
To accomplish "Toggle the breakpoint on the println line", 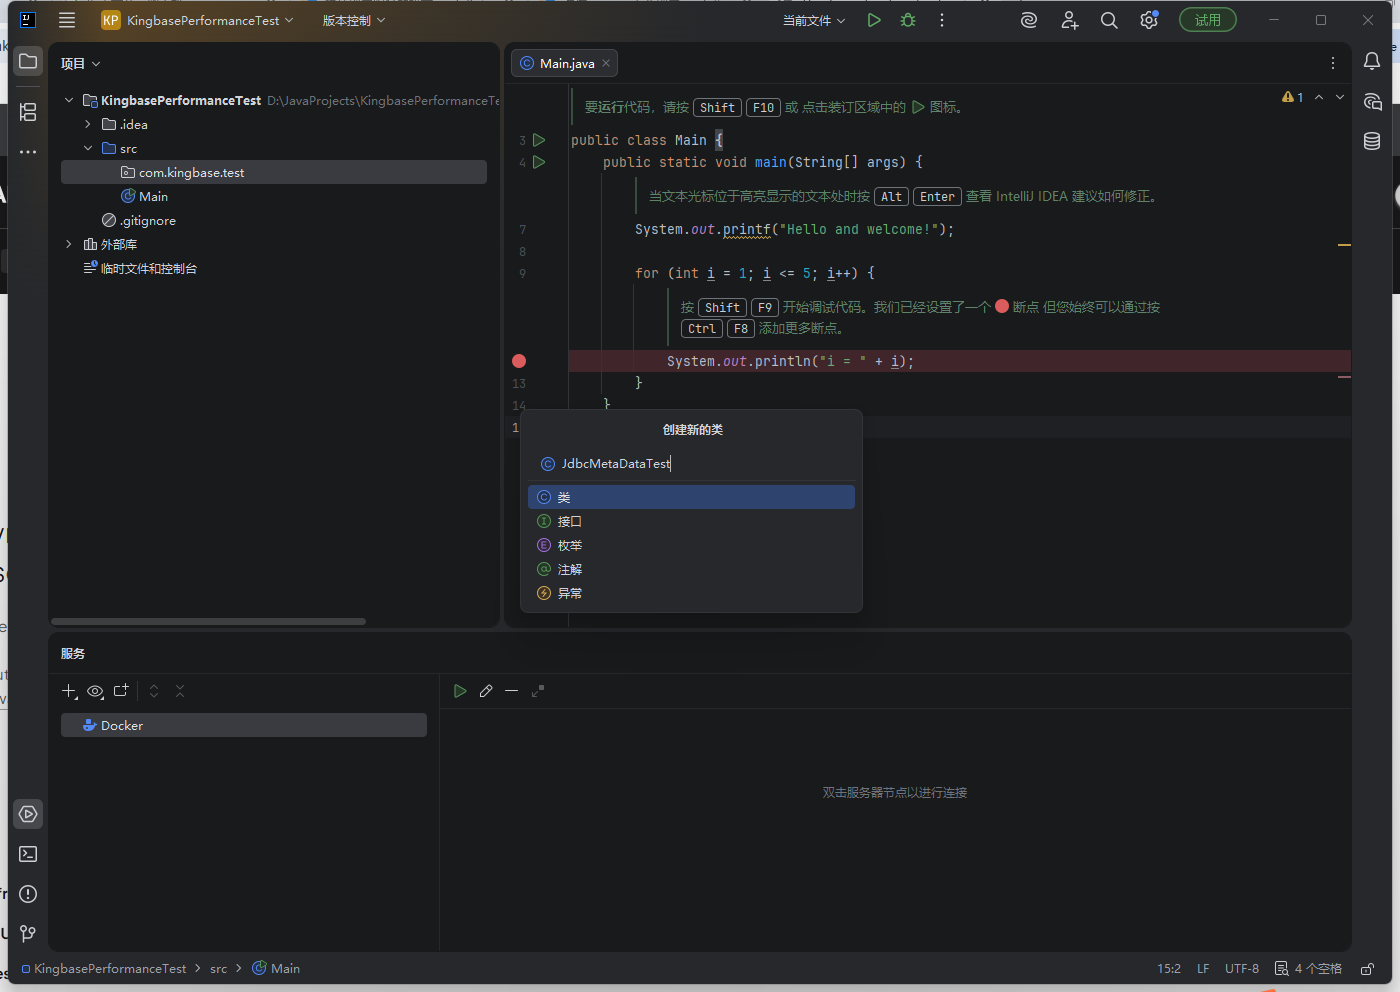I will pyautogui.click(x=519, y=361).
